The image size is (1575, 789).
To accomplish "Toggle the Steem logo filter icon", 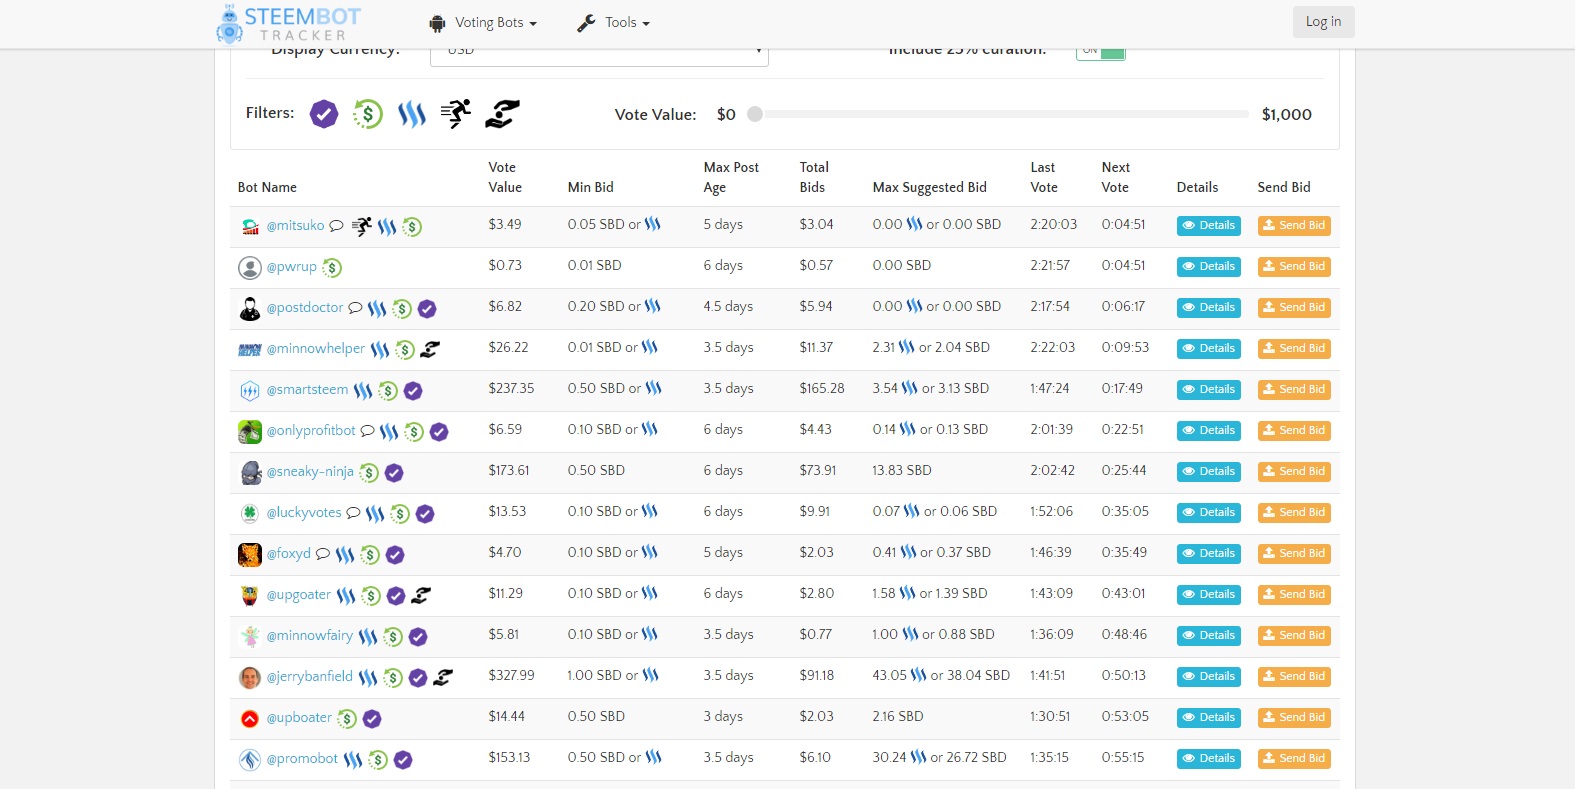I will click(412, 114).
